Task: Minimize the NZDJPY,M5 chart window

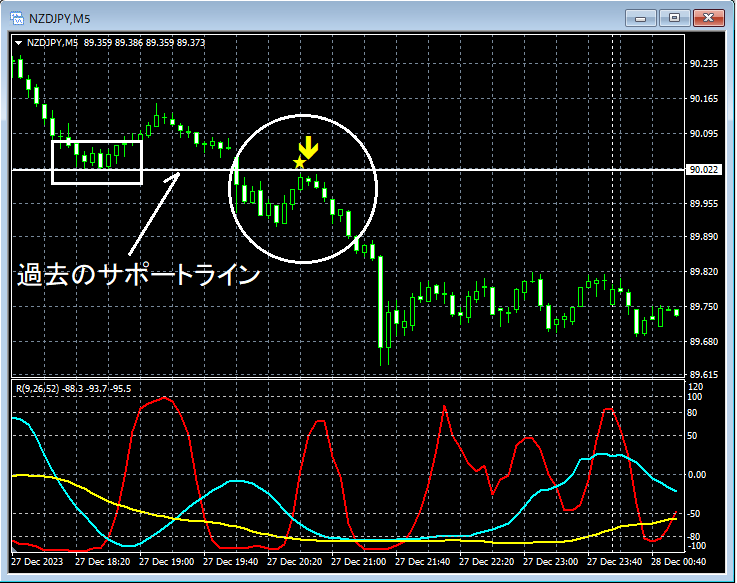Action: (640, 18)
